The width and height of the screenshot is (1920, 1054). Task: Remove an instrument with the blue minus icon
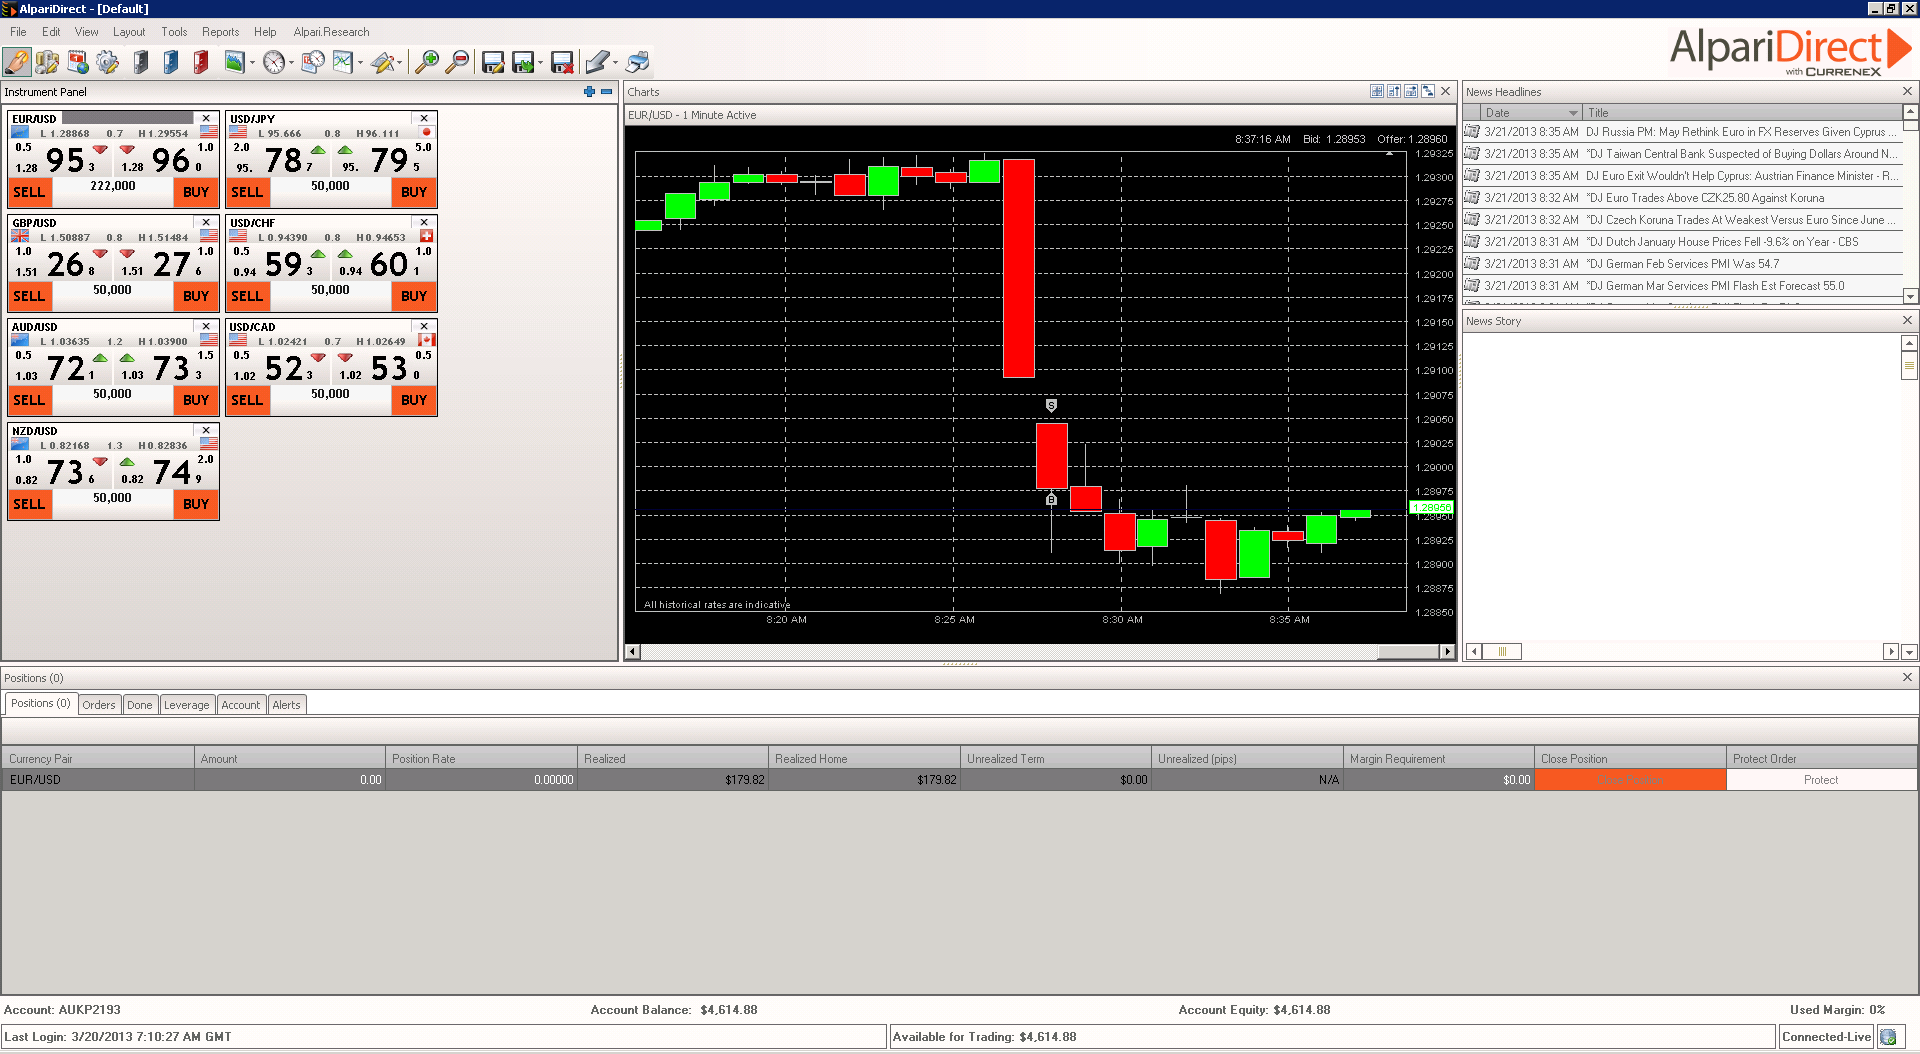606,91
